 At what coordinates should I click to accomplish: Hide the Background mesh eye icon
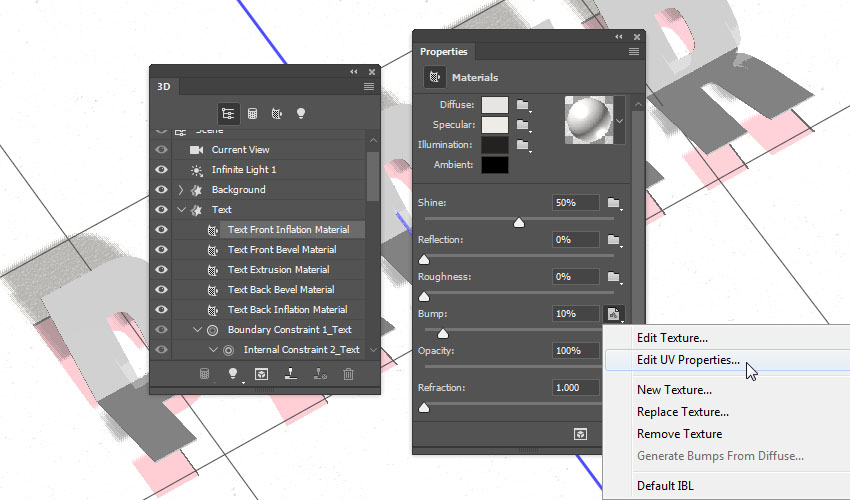coord(162,190)
